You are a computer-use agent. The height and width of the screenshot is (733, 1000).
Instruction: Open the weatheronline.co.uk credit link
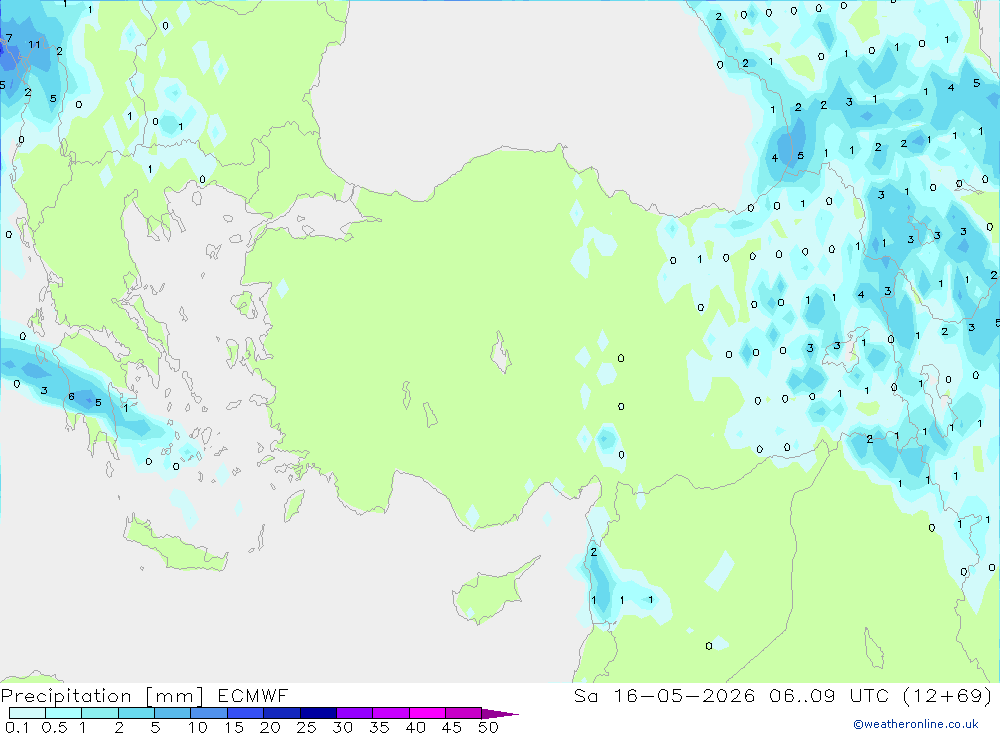click(916, 724)
